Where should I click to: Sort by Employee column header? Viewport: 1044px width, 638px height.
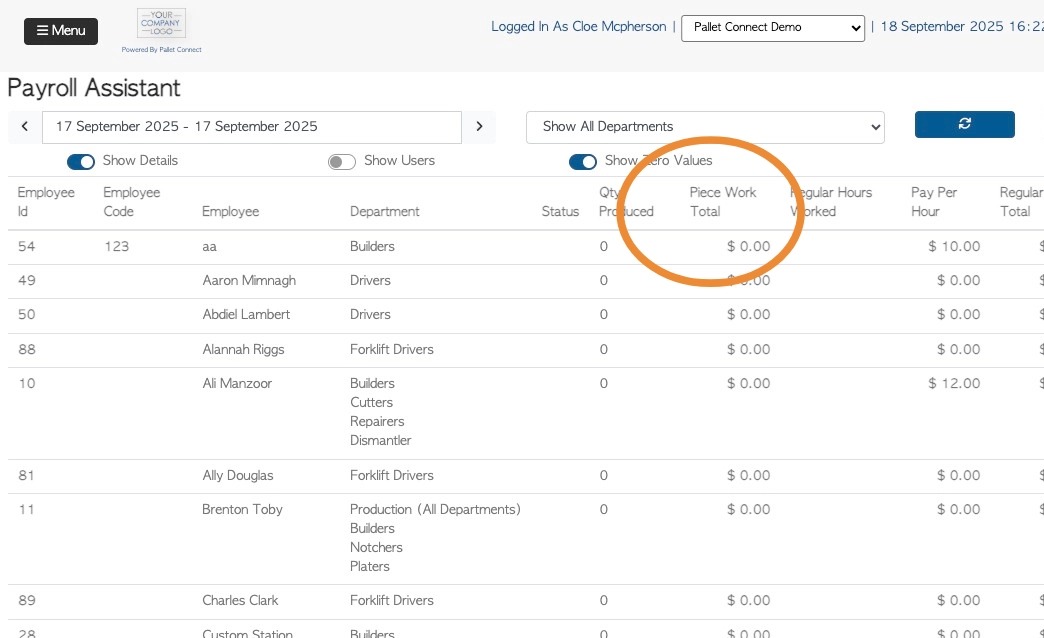pyautogui.click(x=230, y=211)
